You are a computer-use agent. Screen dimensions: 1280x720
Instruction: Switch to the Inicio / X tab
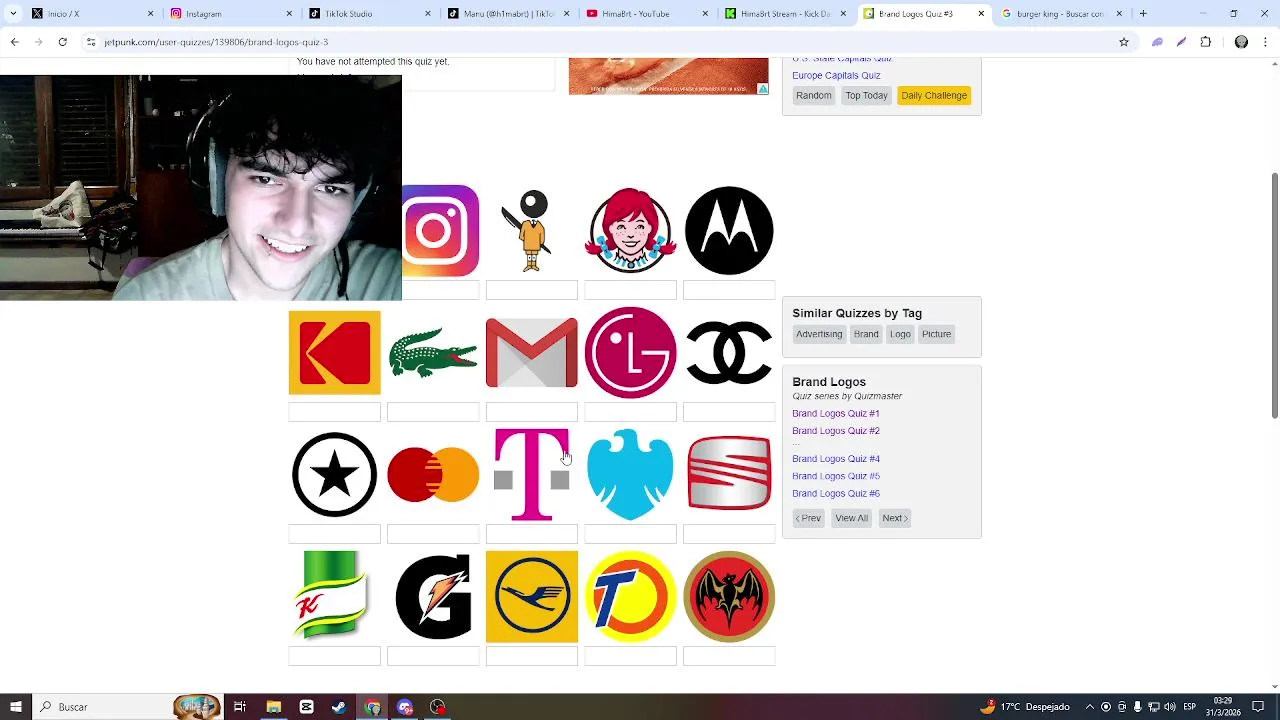[x=93, y=14]
